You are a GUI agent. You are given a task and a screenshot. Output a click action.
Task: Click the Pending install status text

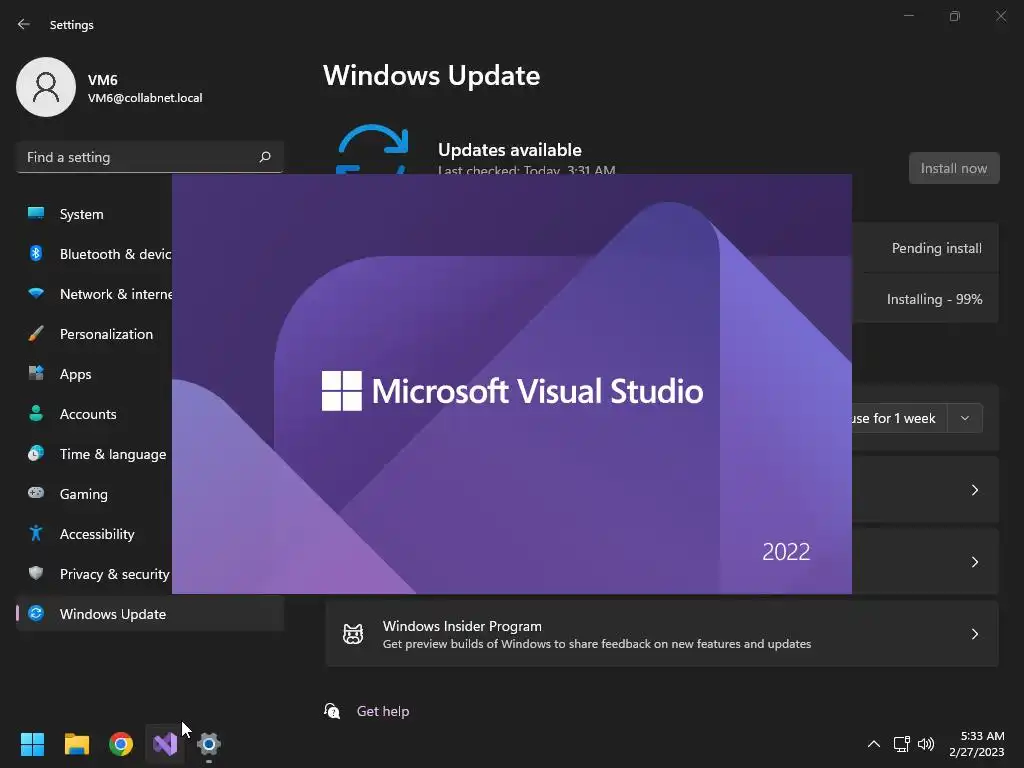(936, 248)
